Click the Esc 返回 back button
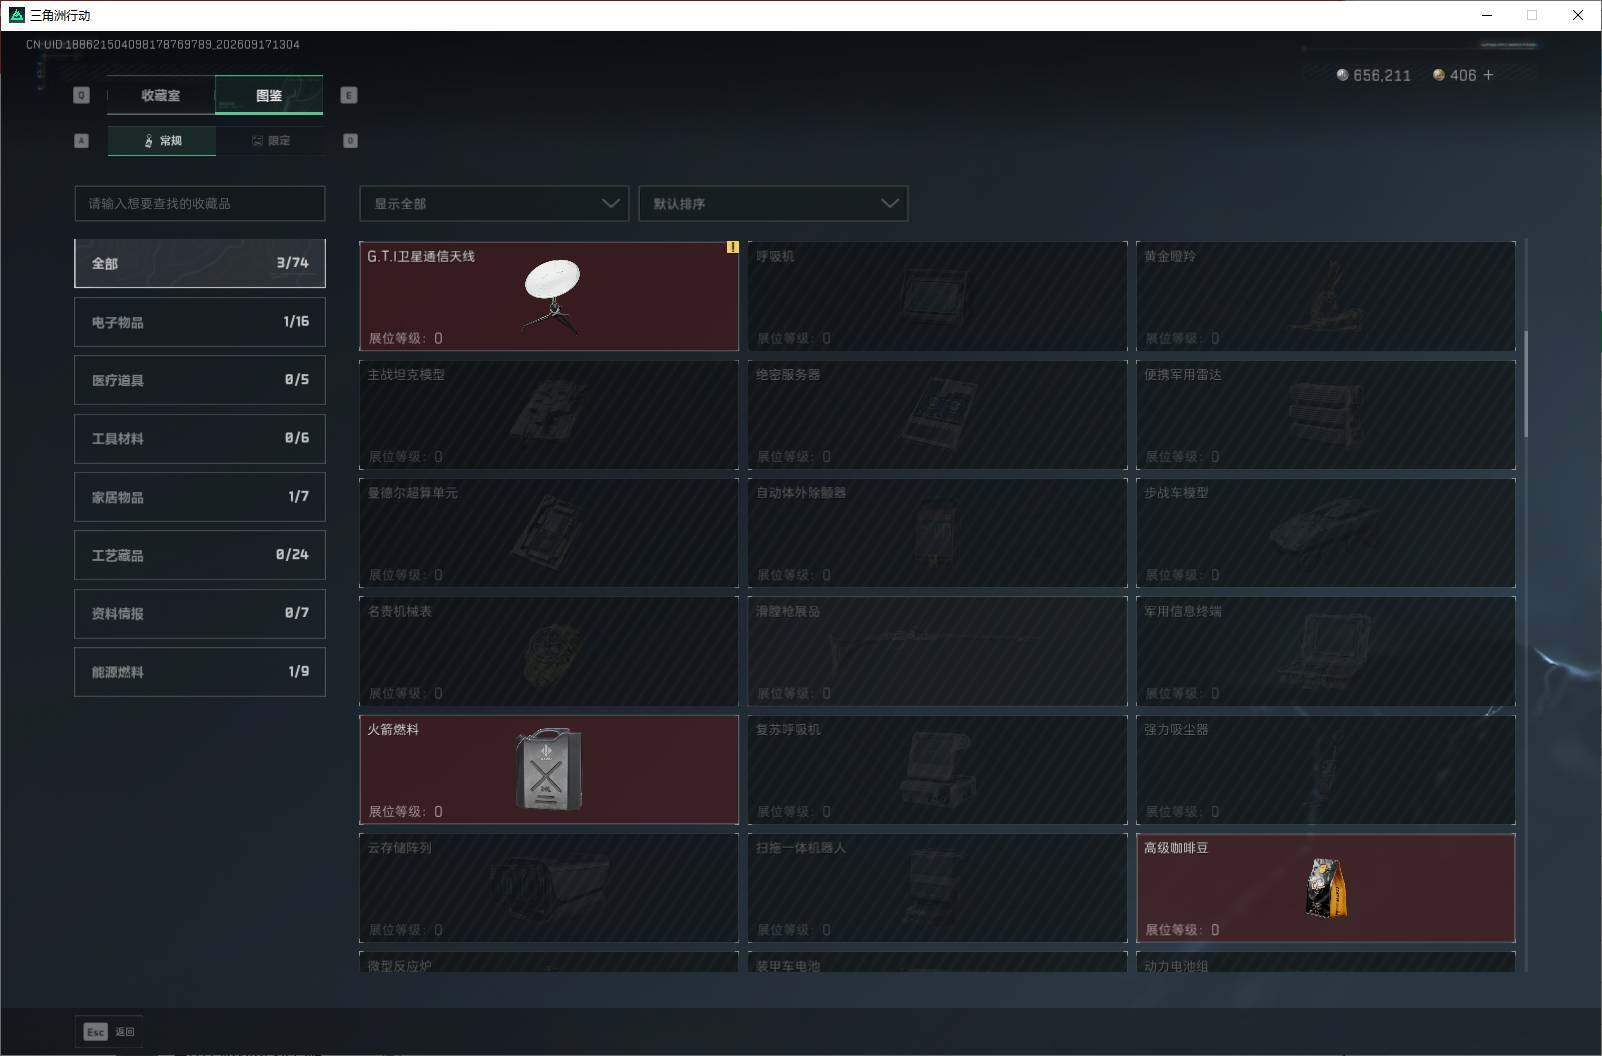This screenshot has width=1602, height=1056. pyautogui.click(x=109, y=1032)
